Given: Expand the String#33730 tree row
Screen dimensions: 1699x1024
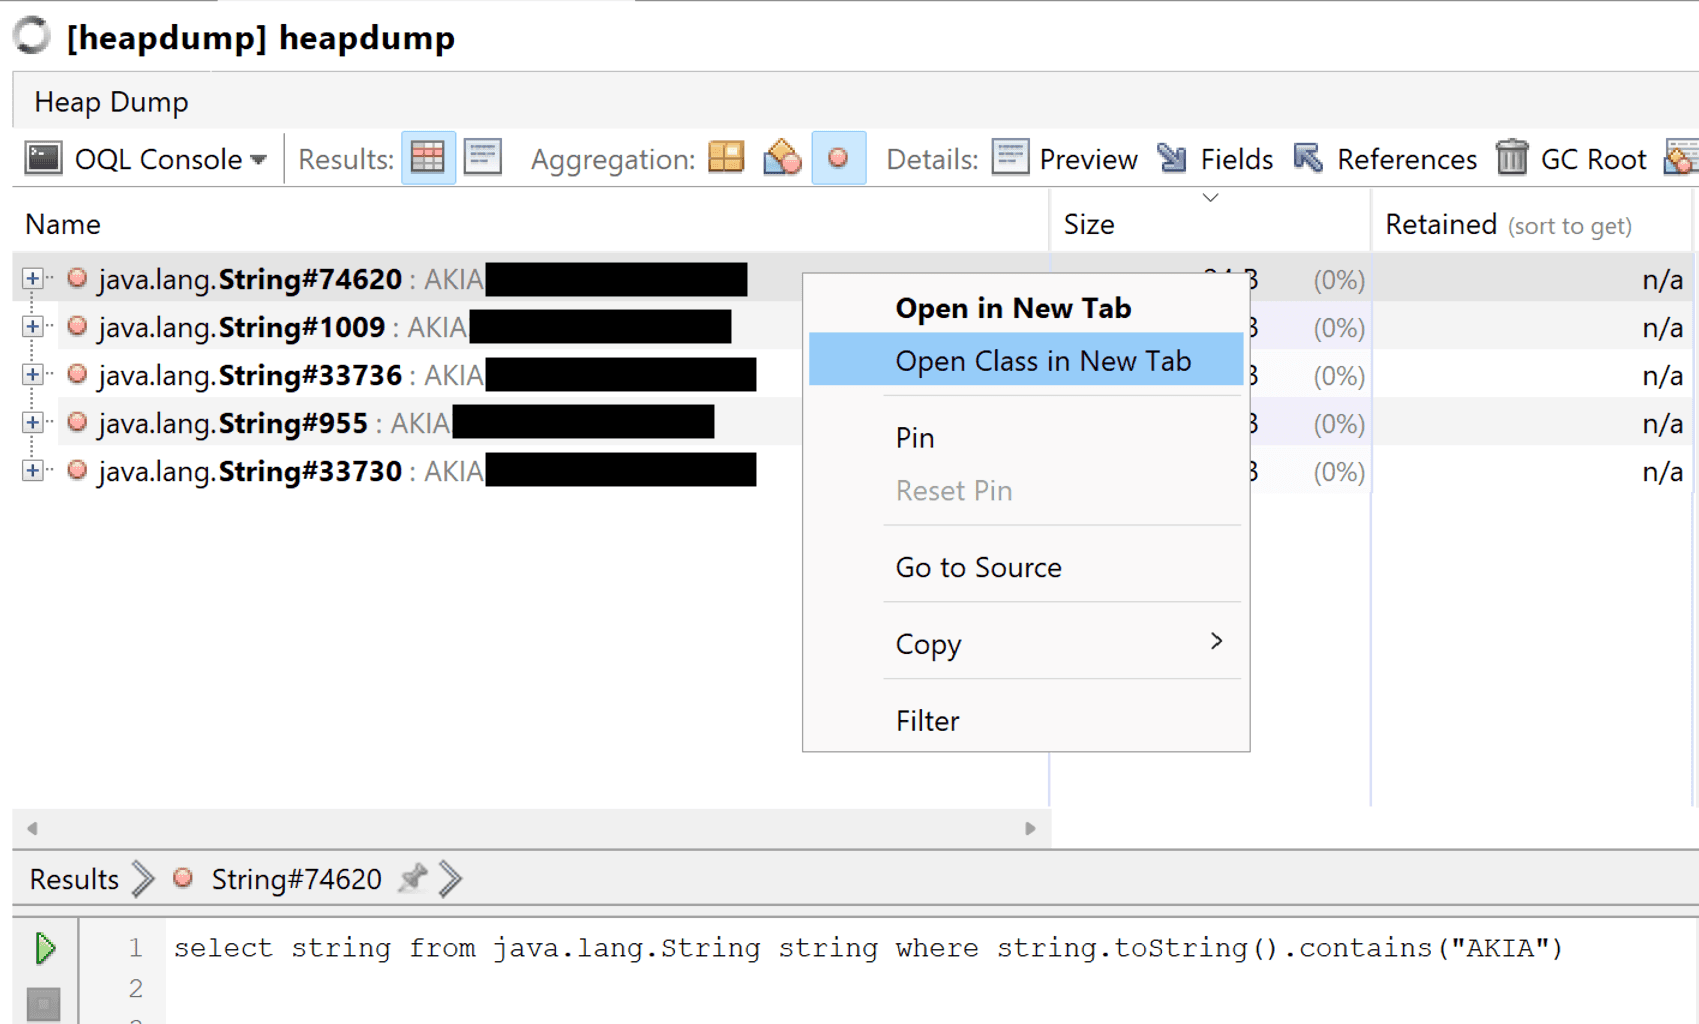Looking at the screenshot, I should coord(32,470).
